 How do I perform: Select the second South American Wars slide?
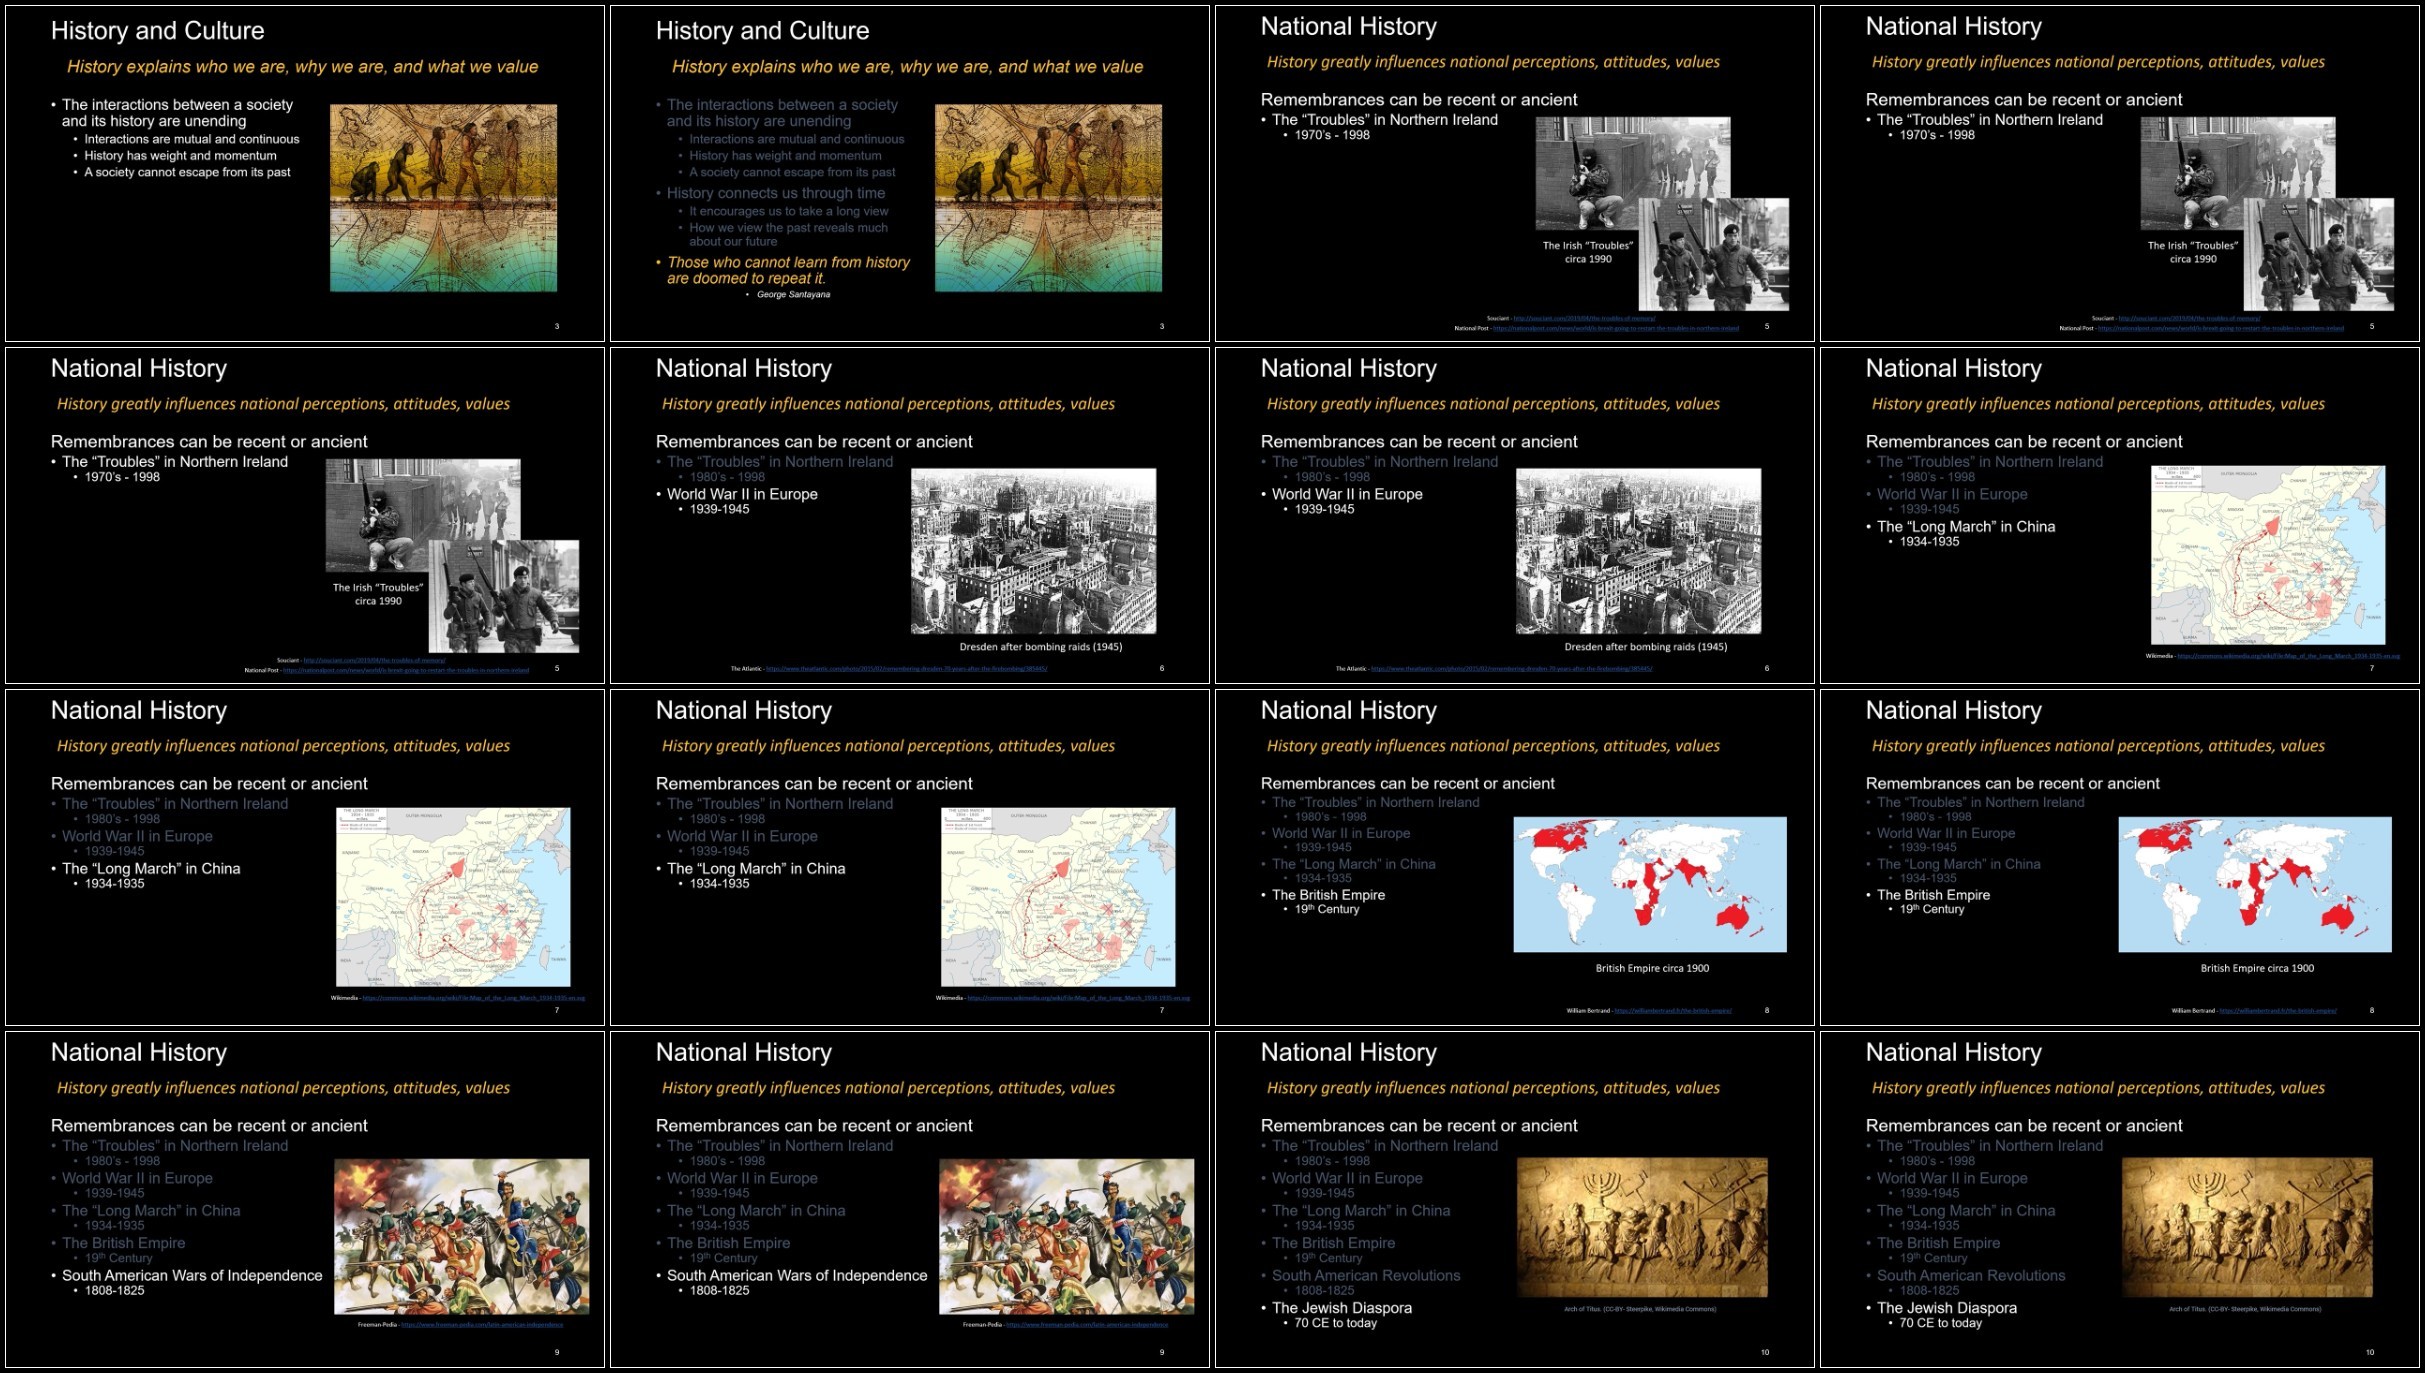909,1200
